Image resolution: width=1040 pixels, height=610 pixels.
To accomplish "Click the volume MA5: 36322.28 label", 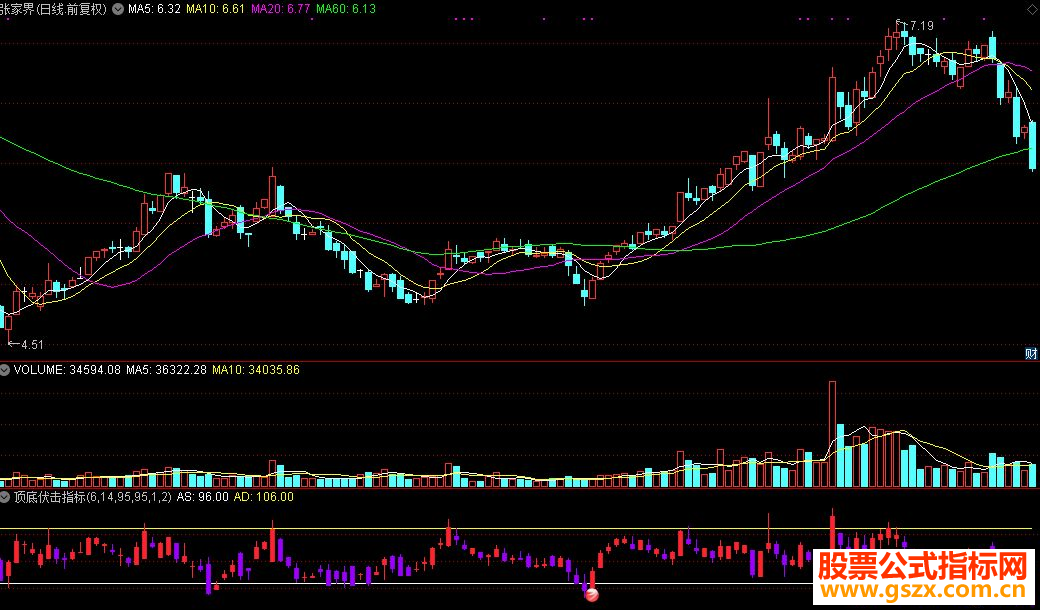I will 167,370.
